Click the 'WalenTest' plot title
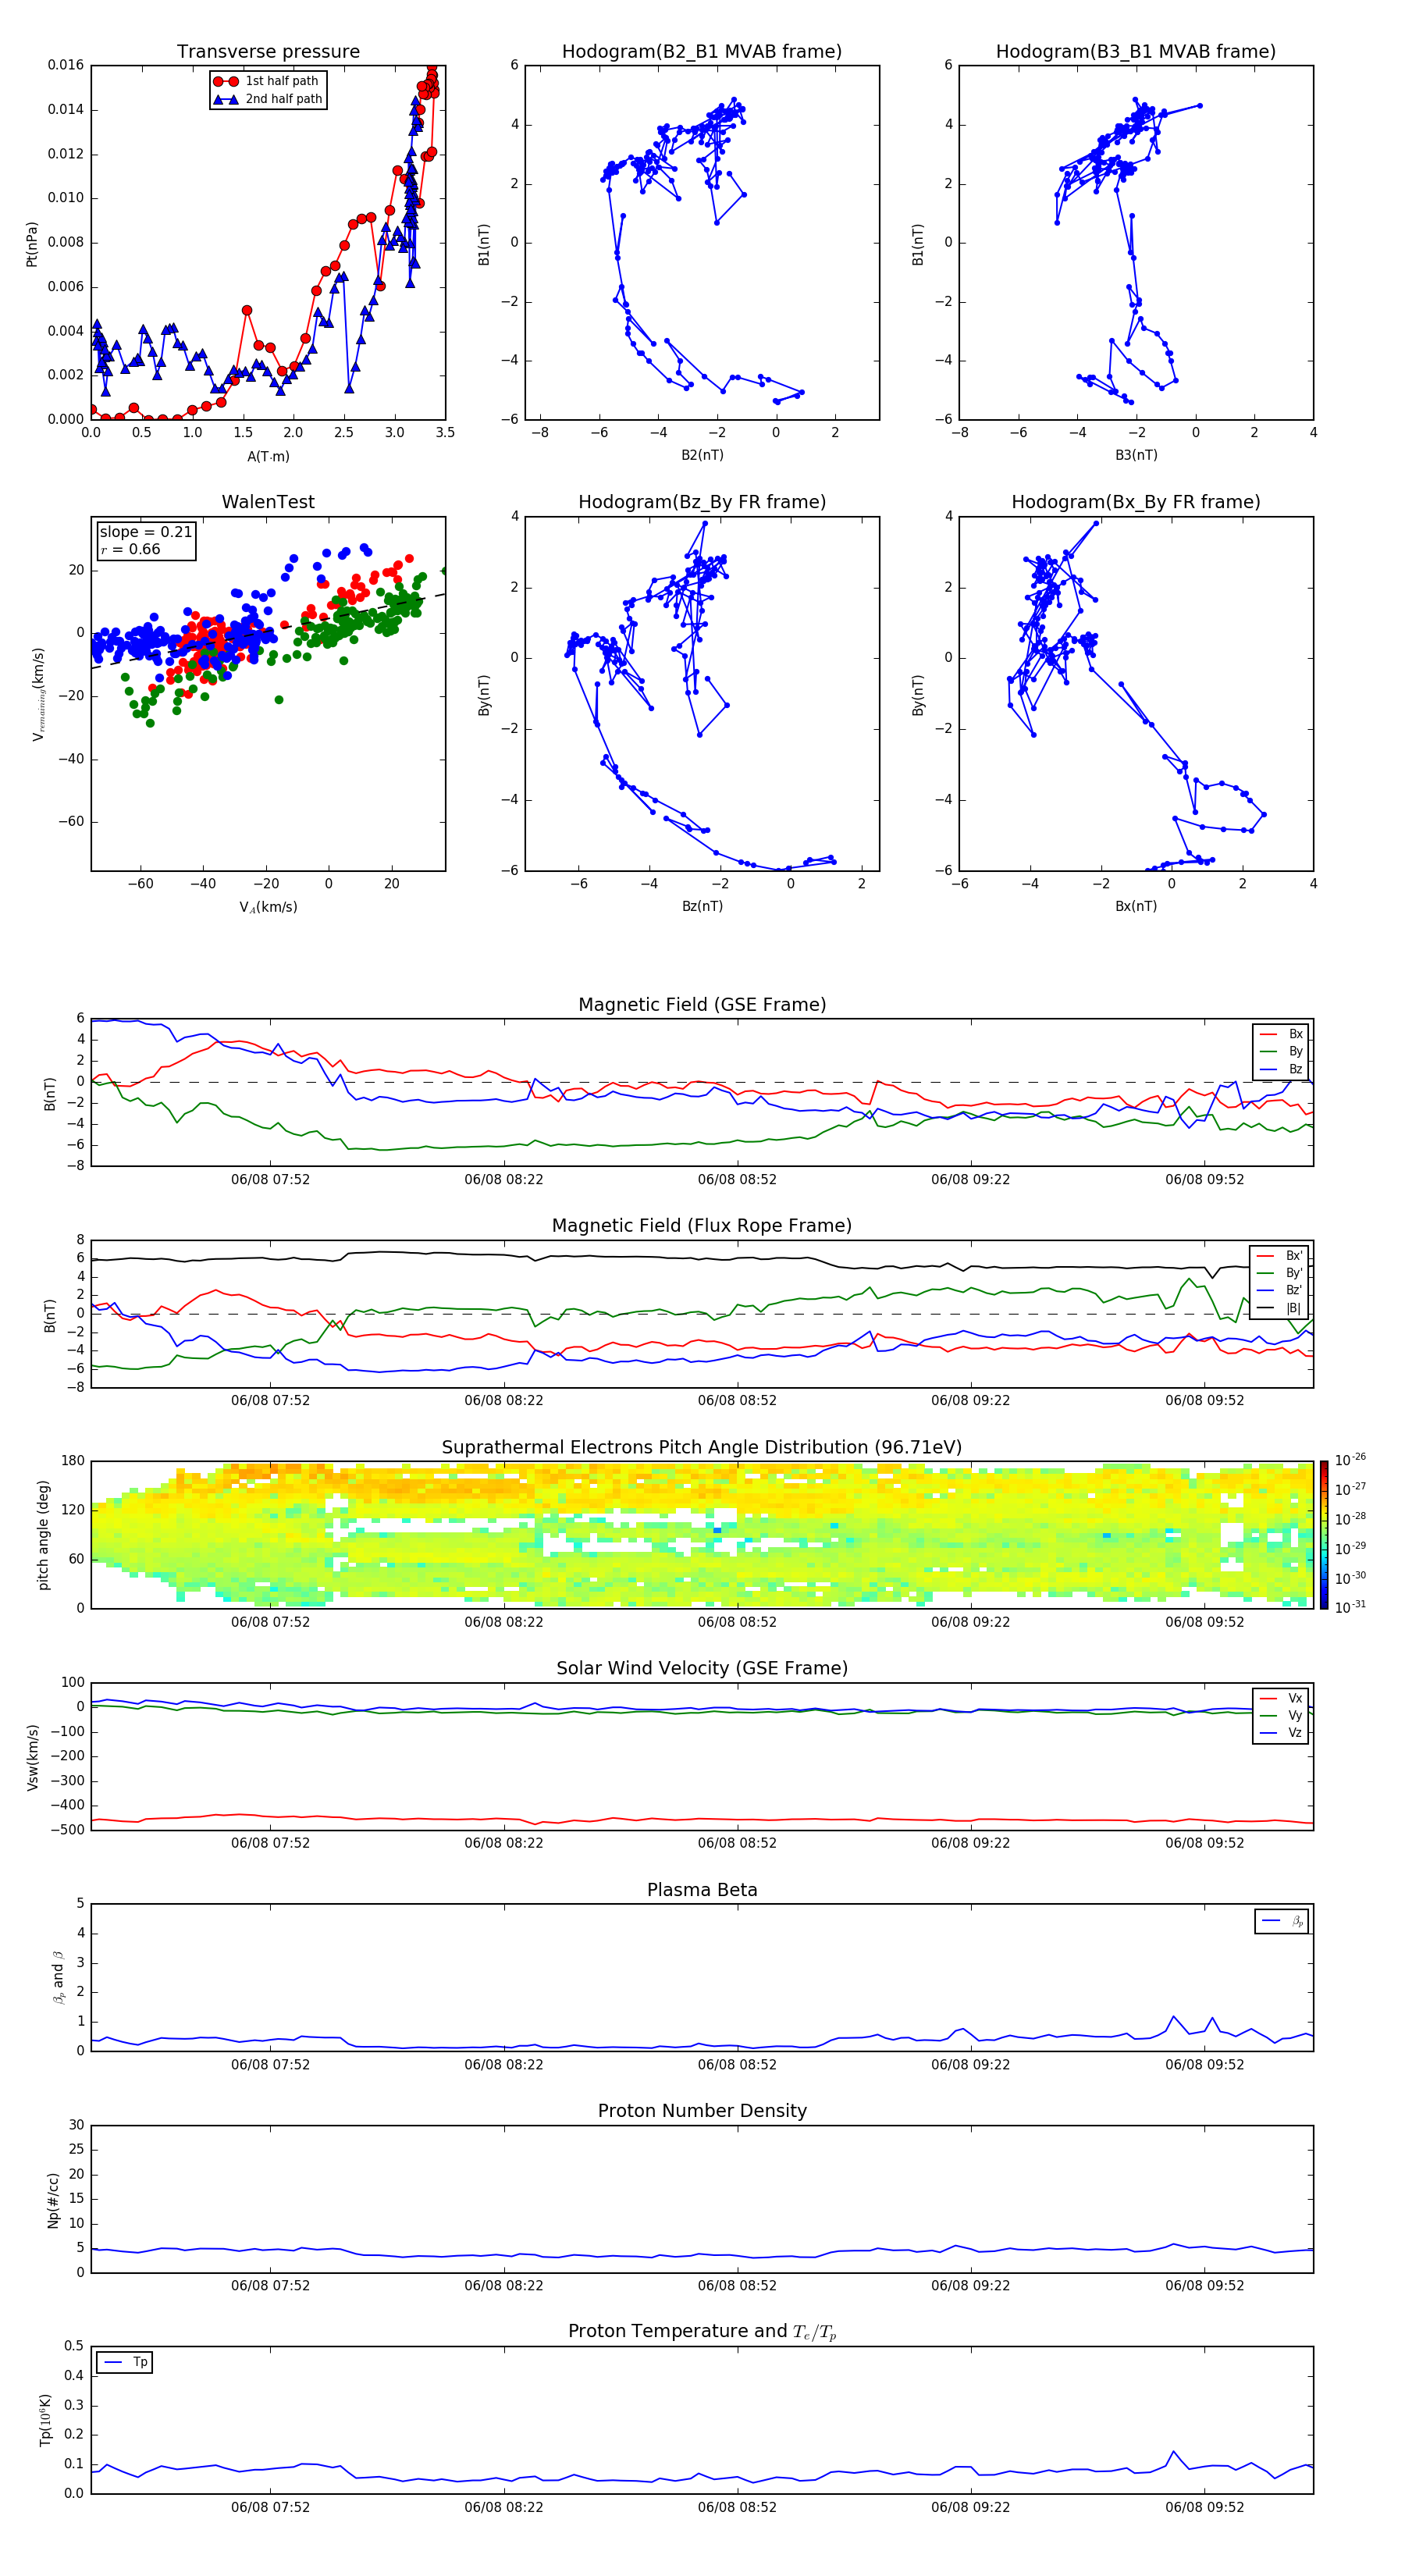Screen dimensions: 1405x2576 268,502
